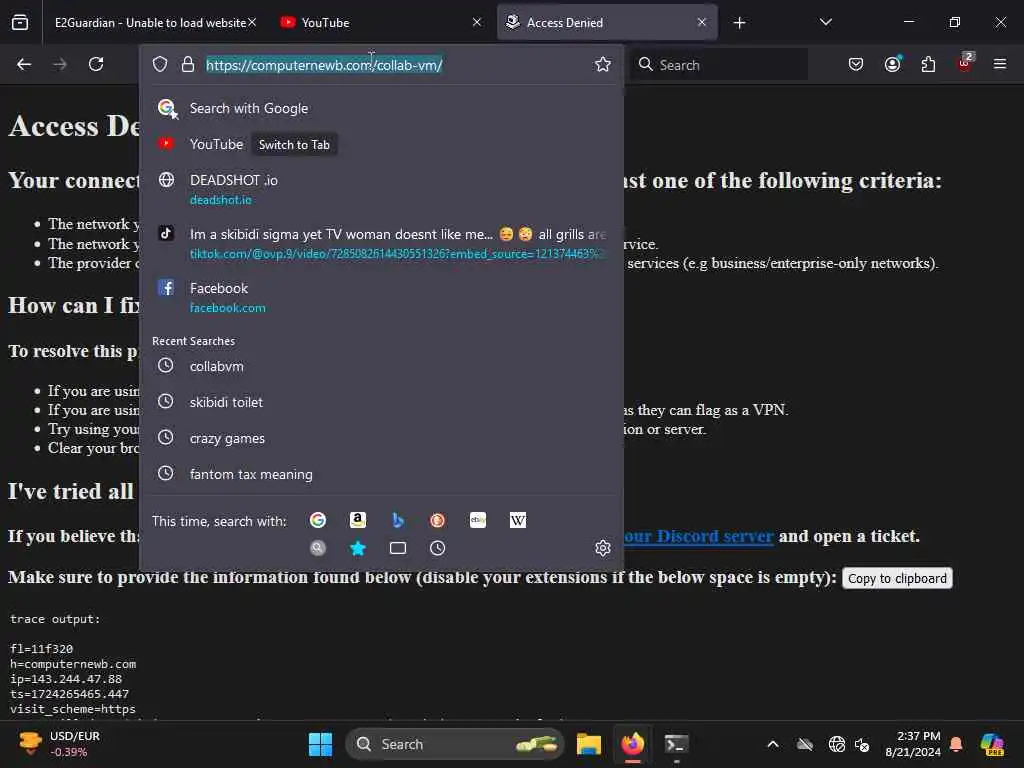1024x768 pixels.
Task: Open File Explorer from taskbar
Action: [588, 744]
